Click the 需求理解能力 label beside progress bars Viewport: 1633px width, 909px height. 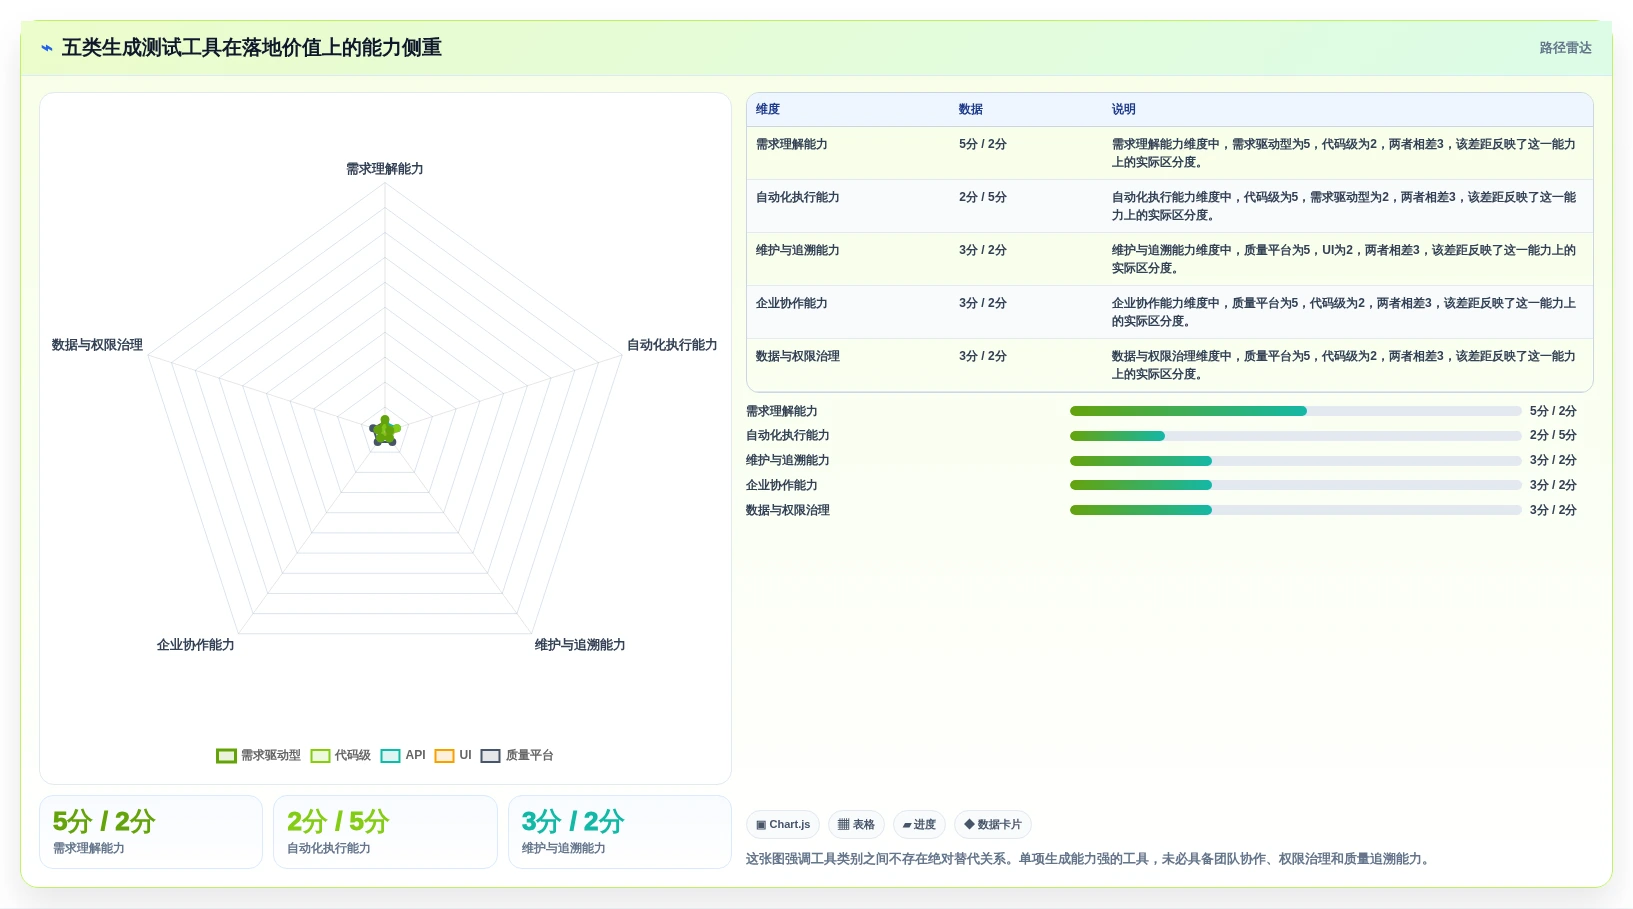click(x=782, y=411)
